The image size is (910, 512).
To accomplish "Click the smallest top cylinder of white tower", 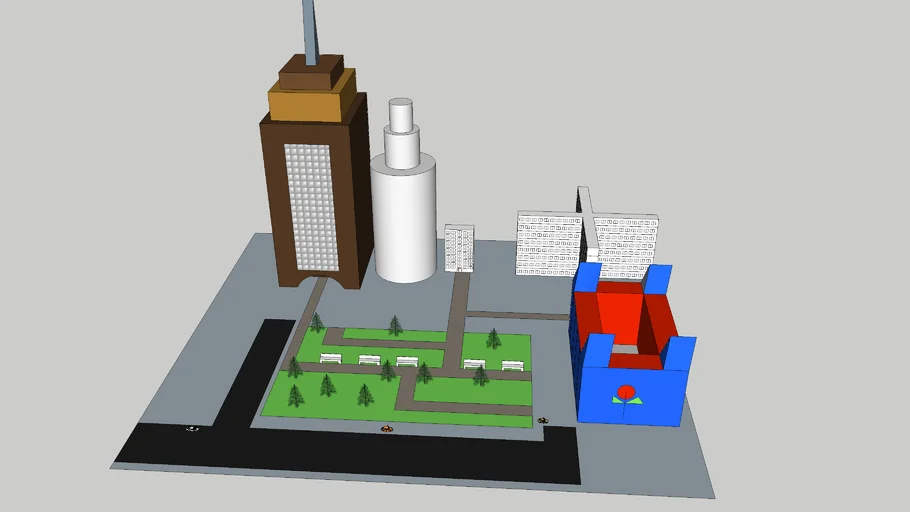I will click(x=401, y=114).
